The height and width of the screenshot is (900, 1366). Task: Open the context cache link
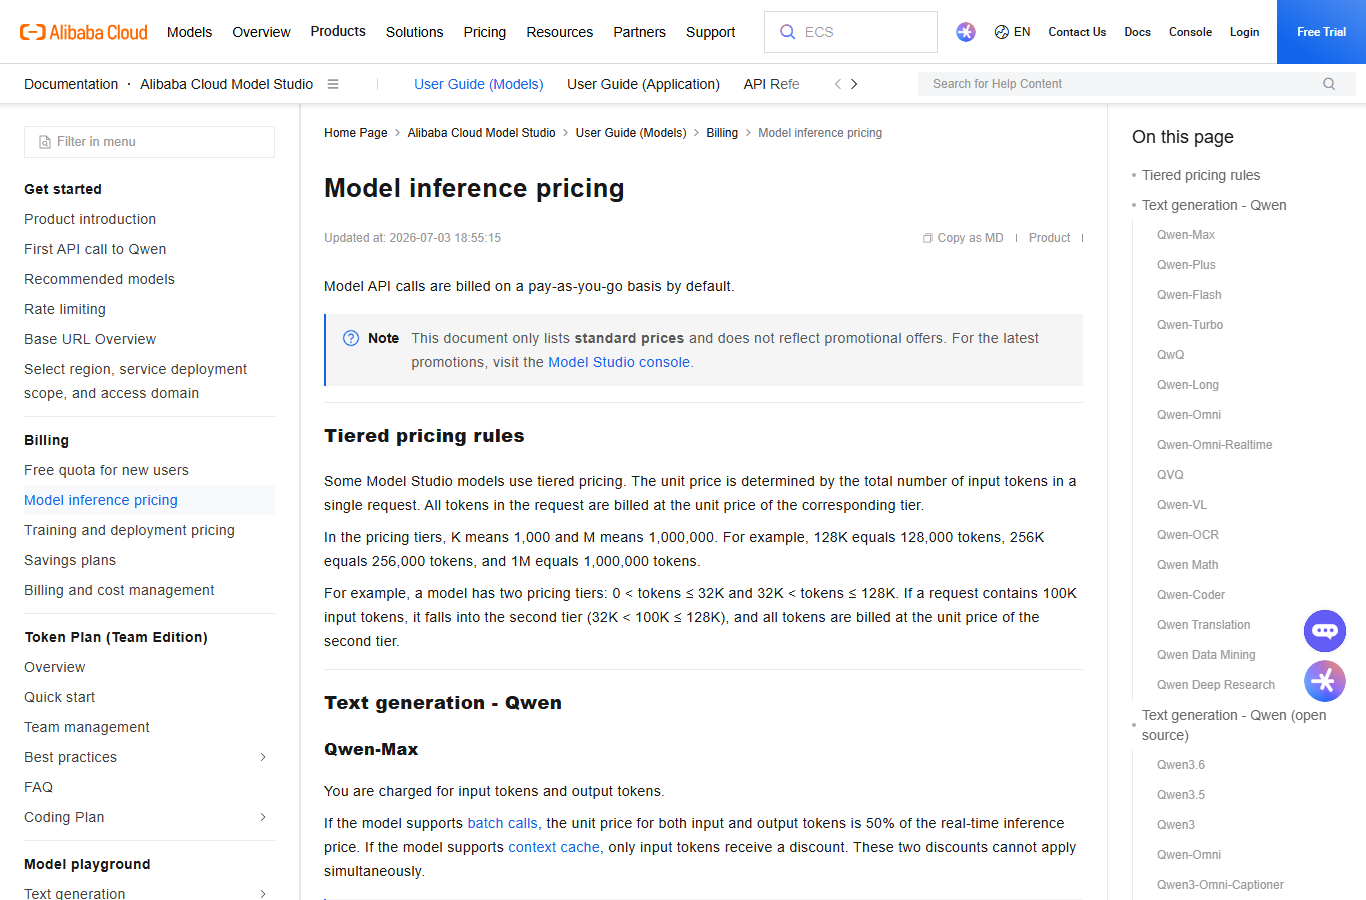554,847
